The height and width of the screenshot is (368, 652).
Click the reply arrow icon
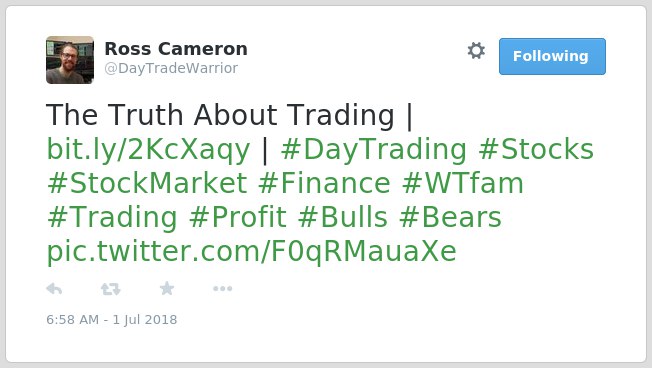(x=54, y=289)
